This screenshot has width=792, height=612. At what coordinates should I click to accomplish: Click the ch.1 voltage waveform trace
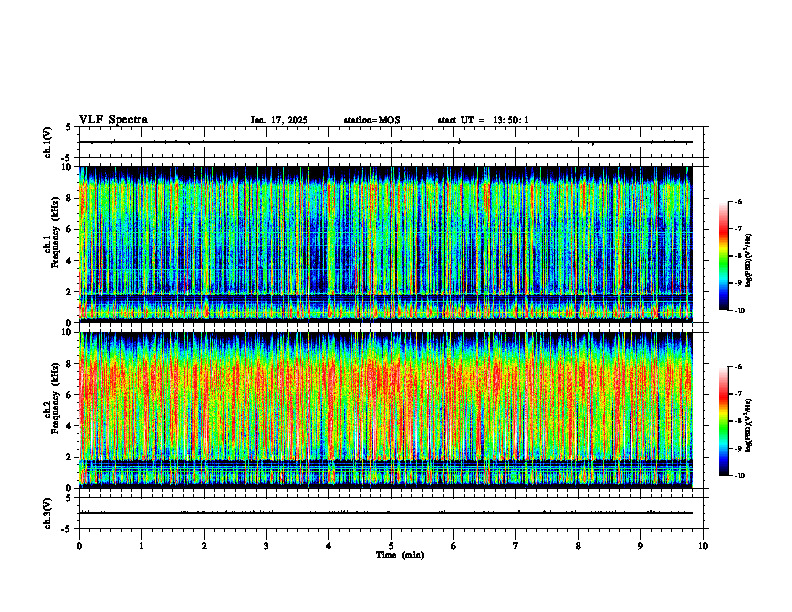click(386, 142)
